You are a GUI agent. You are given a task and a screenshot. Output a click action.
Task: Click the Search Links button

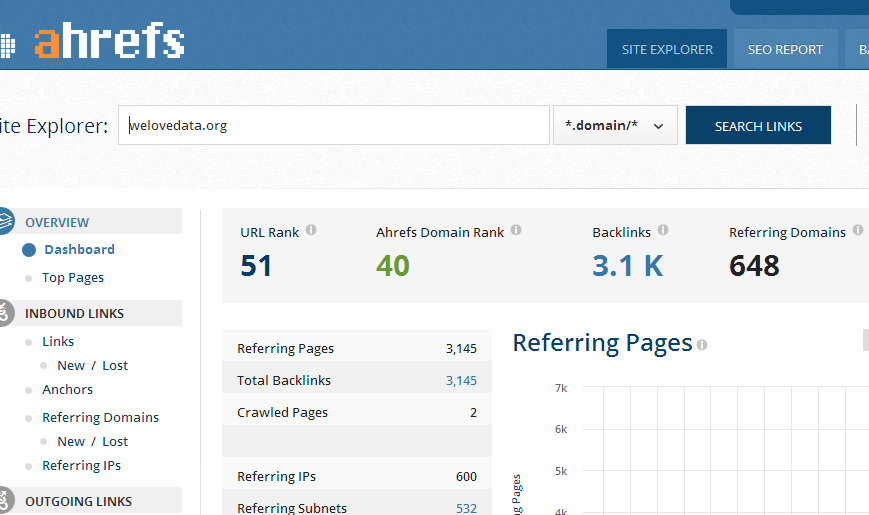click(758, 126)
